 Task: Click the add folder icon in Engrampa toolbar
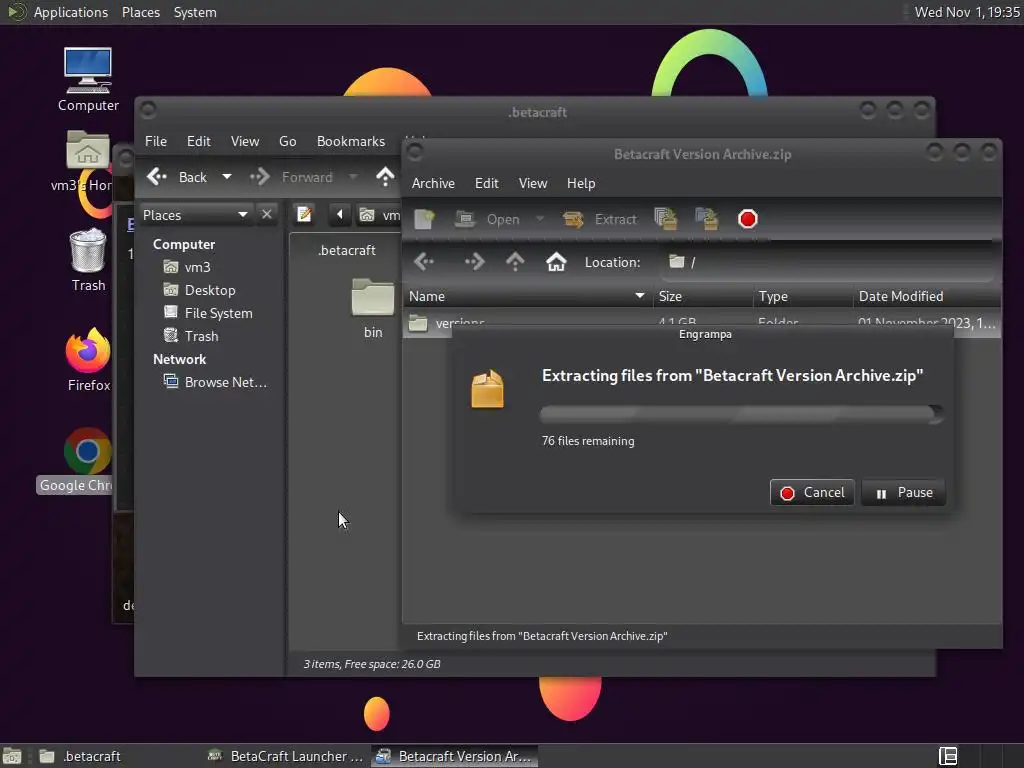[x=707, y=219]
